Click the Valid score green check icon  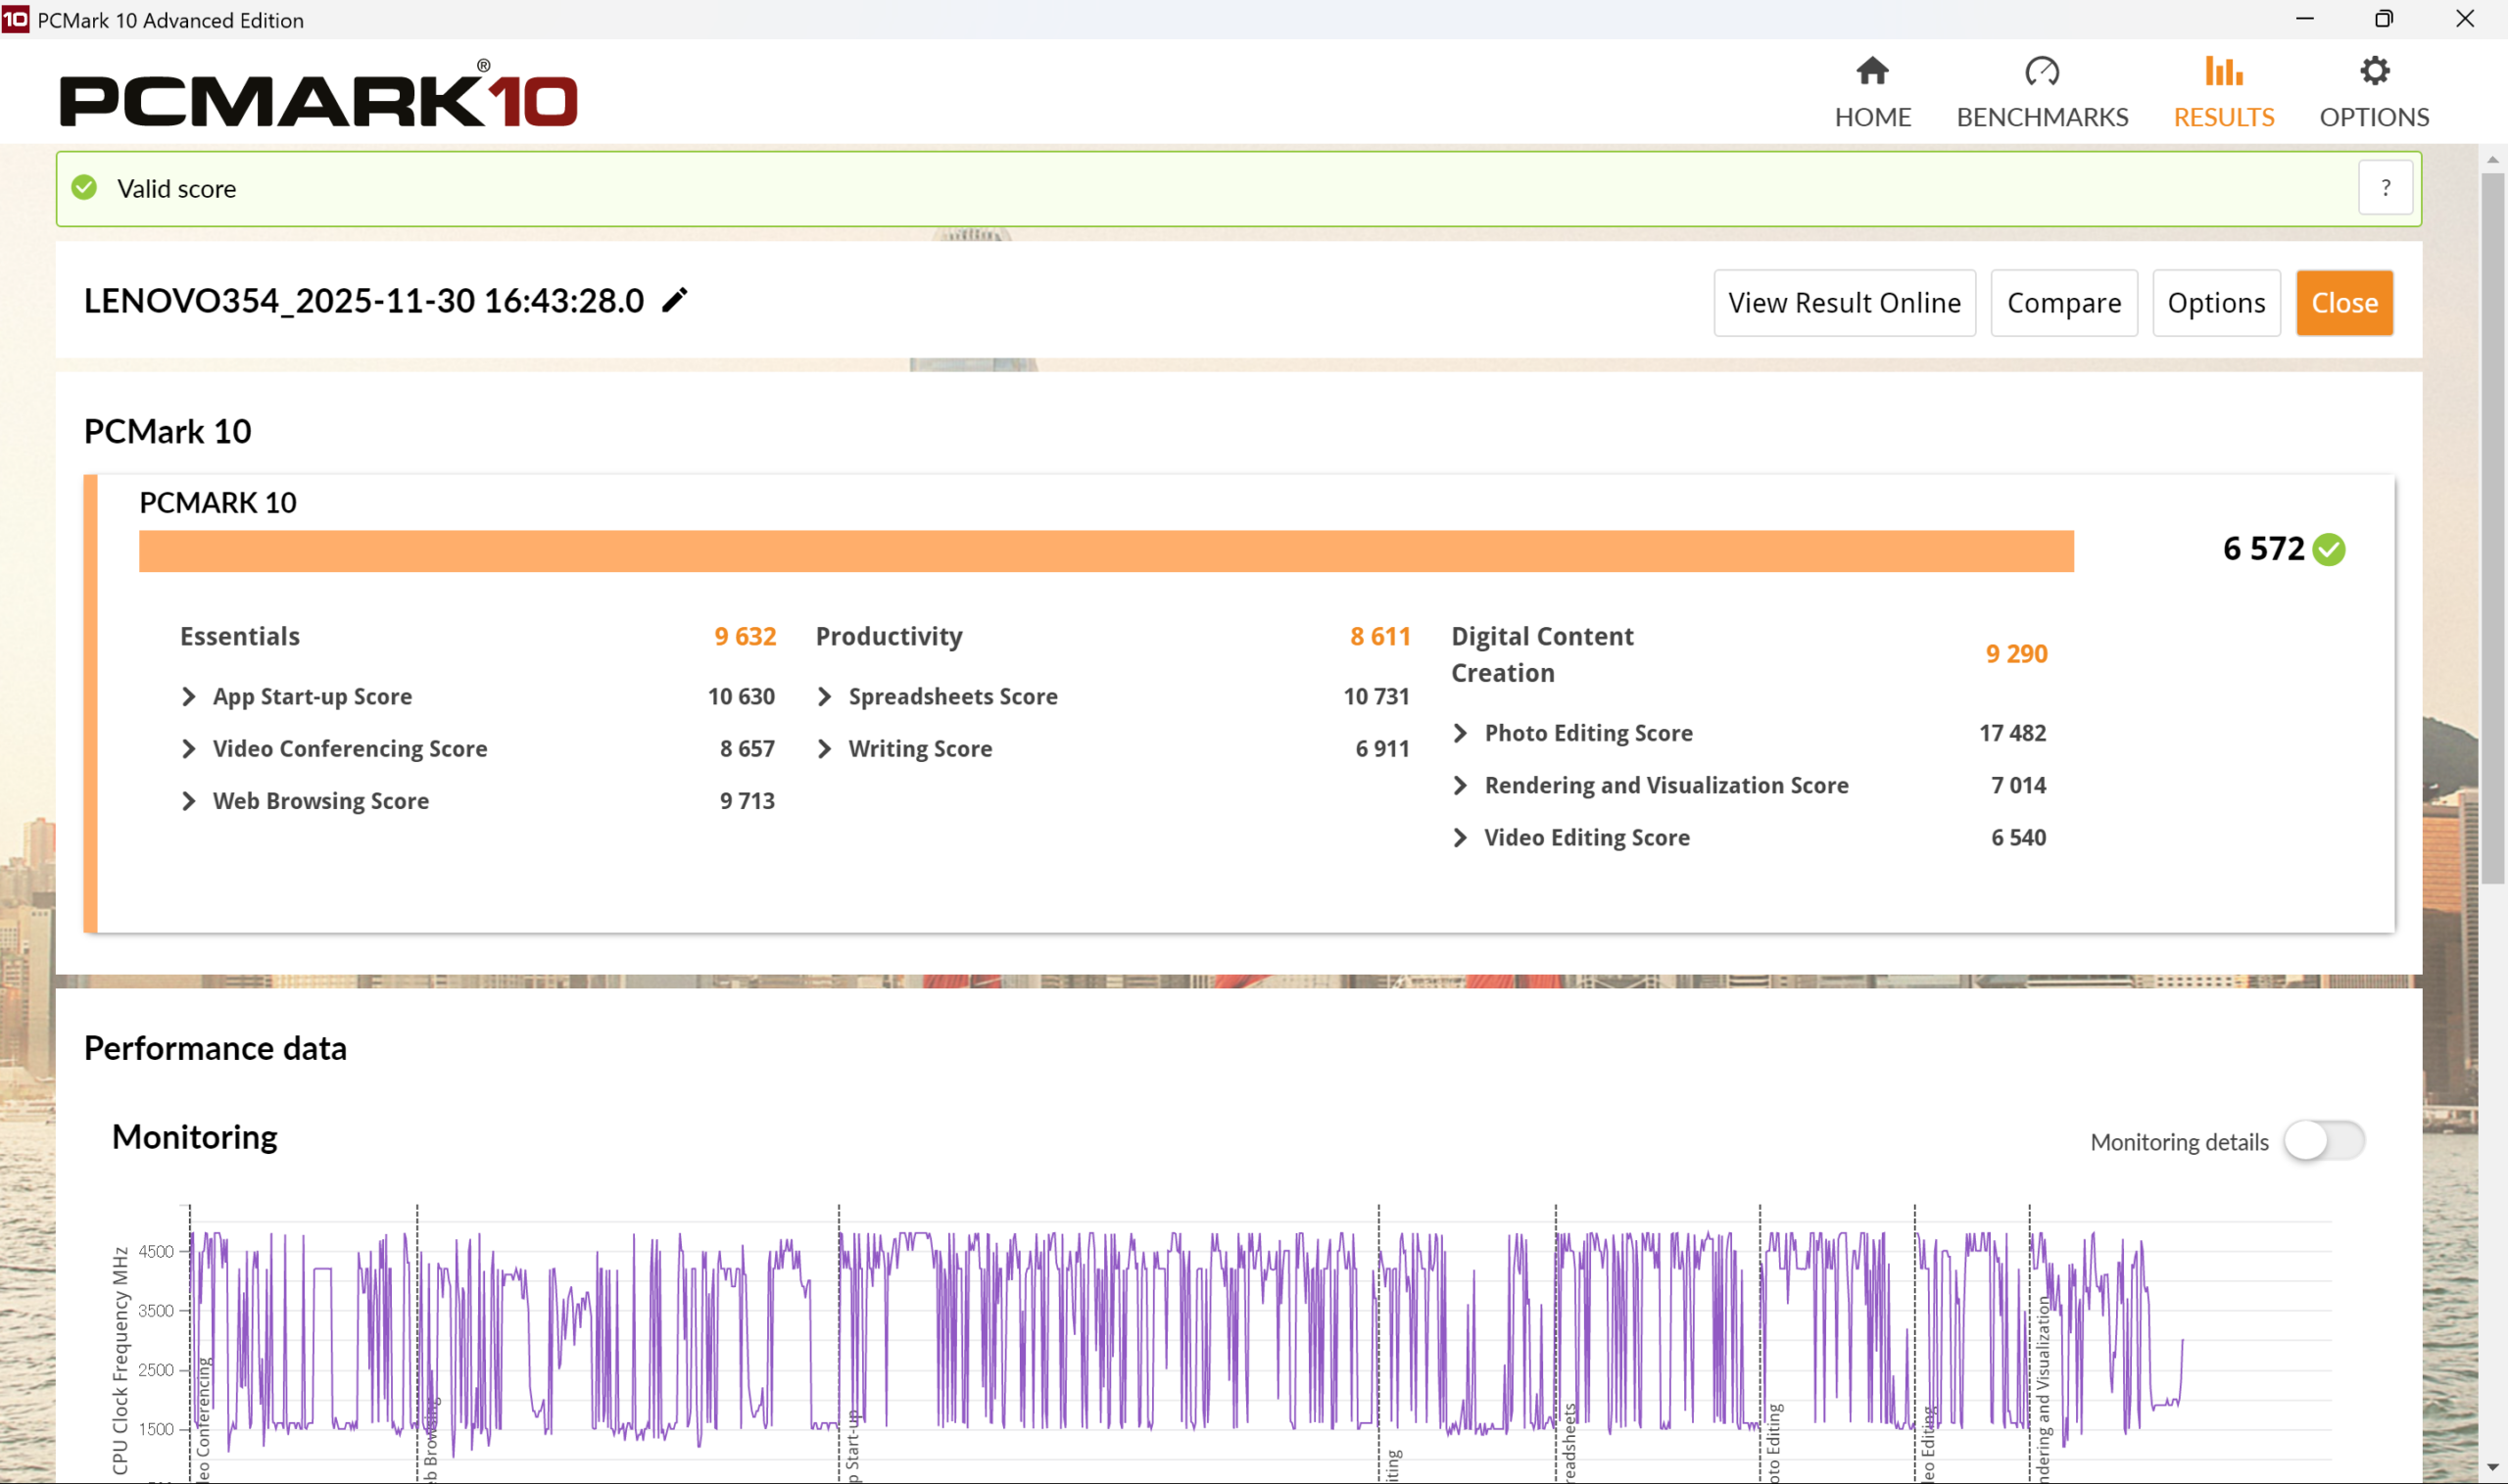[x=85, y=188]
